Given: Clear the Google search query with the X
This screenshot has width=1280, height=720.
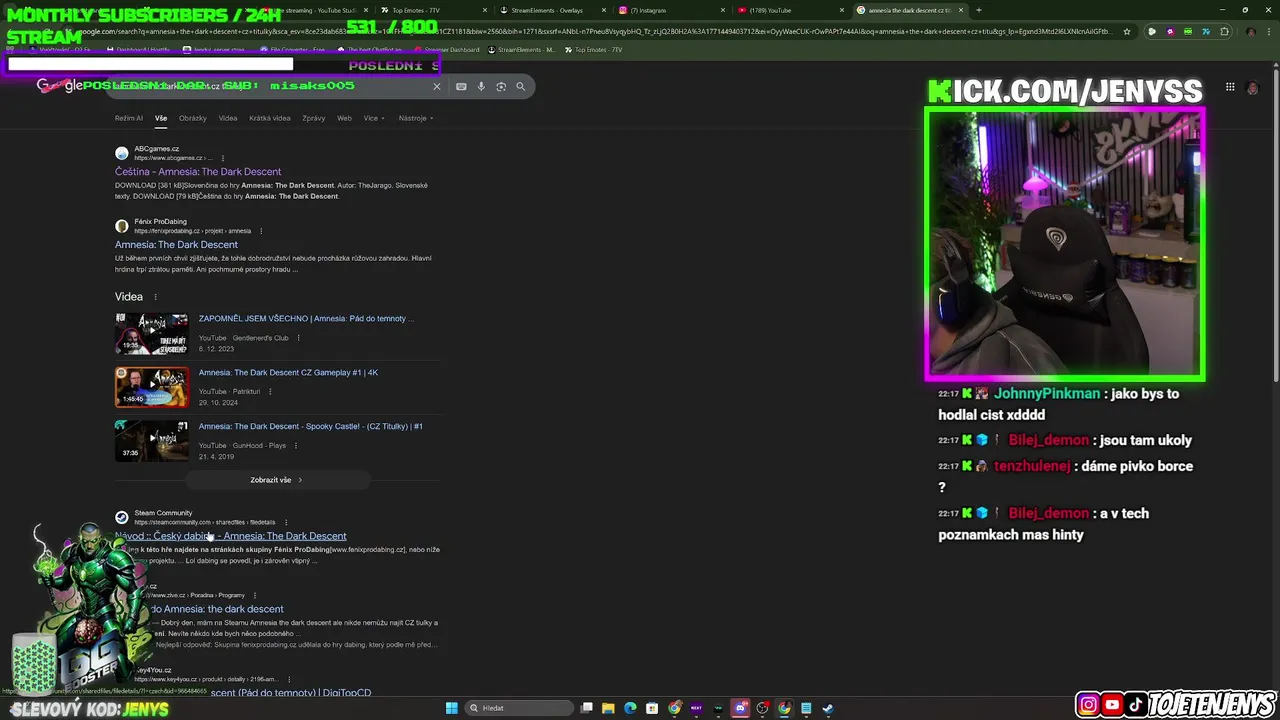Looking at the screenshot, I should (436, 87).
